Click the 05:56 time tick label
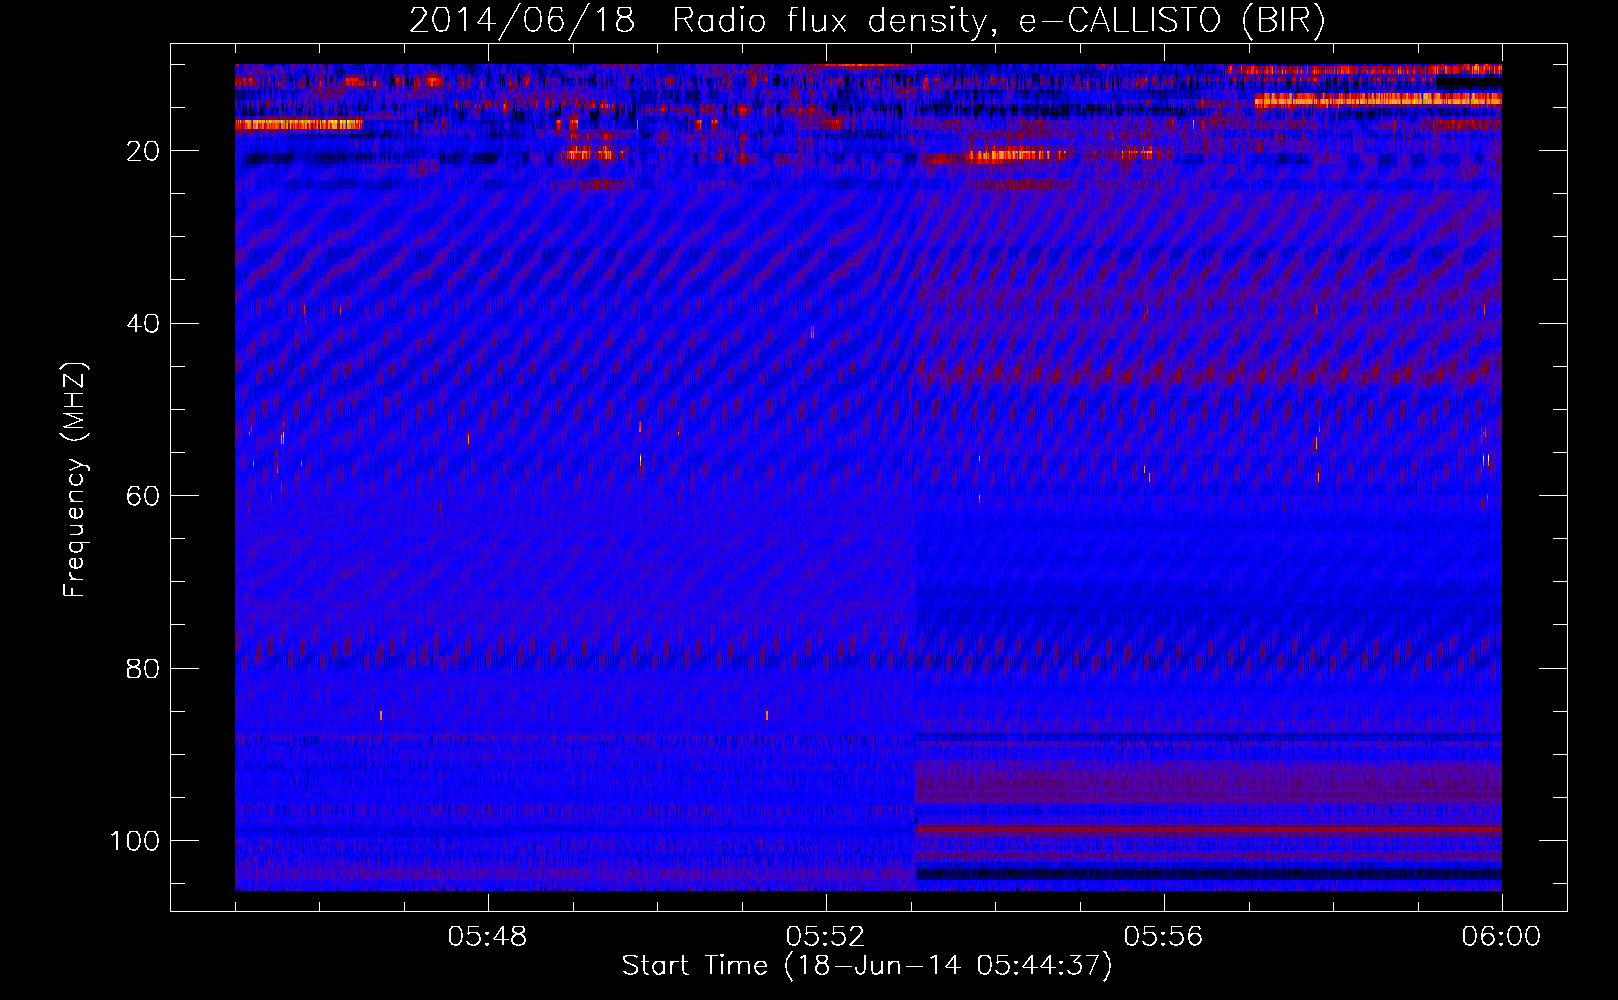 coord(1164,938)
